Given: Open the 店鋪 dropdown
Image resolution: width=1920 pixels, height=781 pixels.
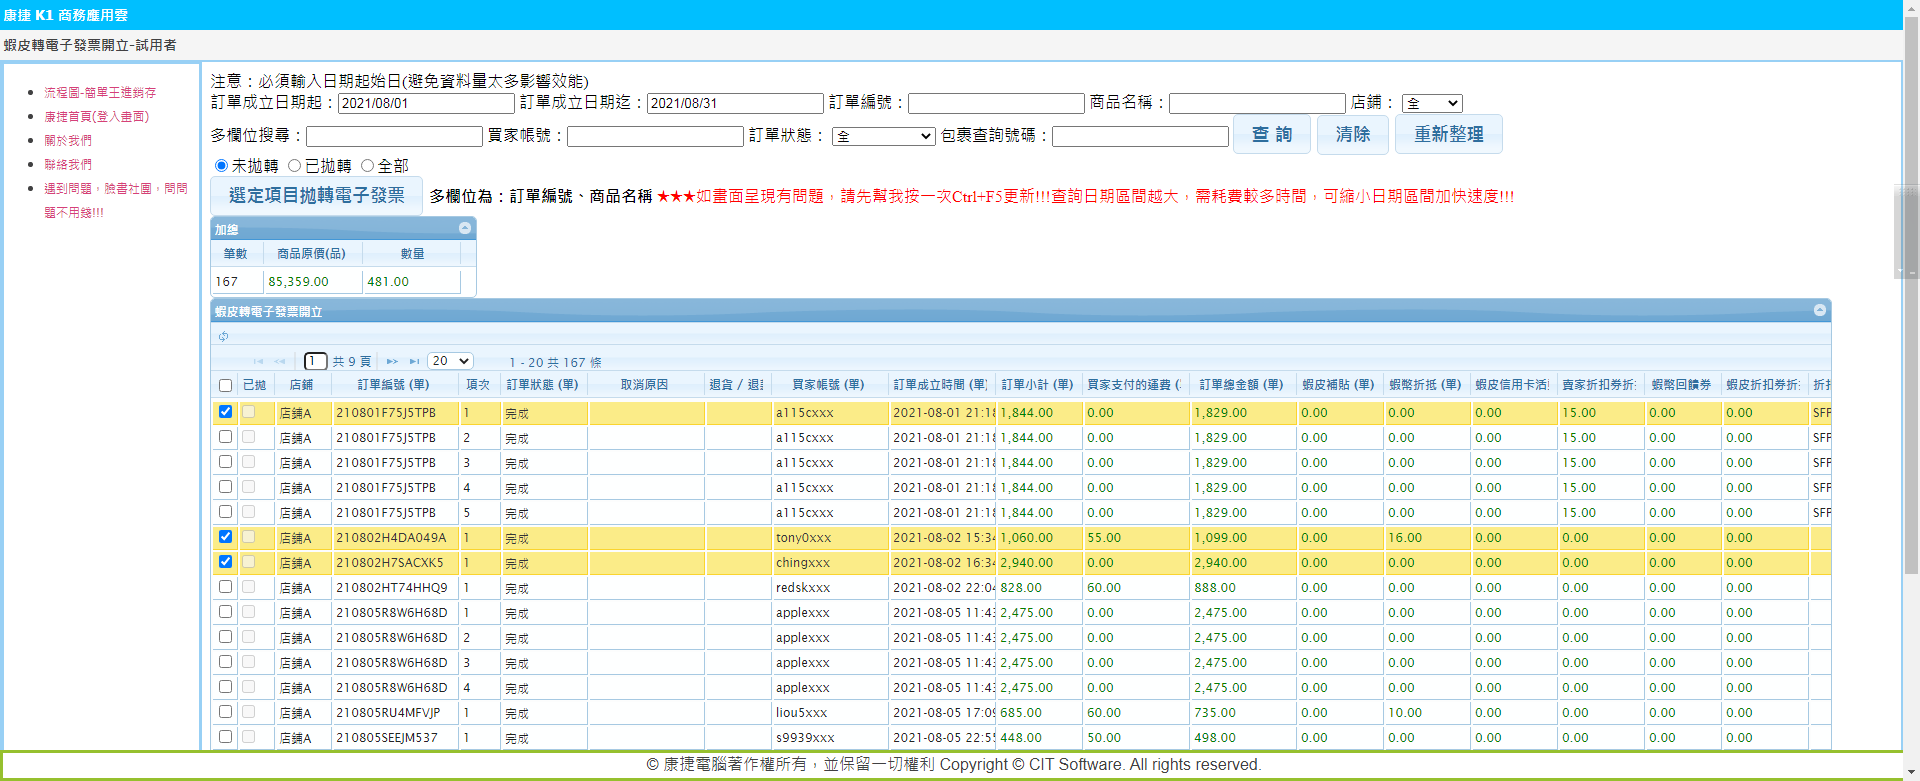Looking at the screenshot, I should (1432, 103).
